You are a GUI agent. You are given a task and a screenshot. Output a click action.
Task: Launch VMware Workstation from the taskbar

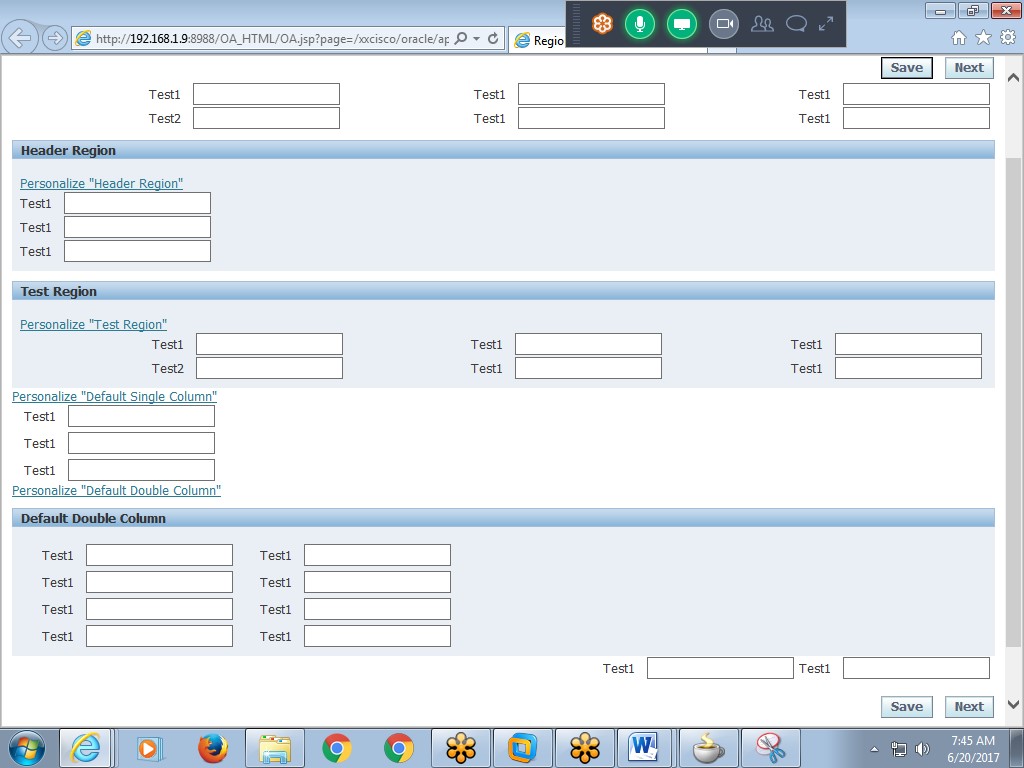(x=521, y=747)
